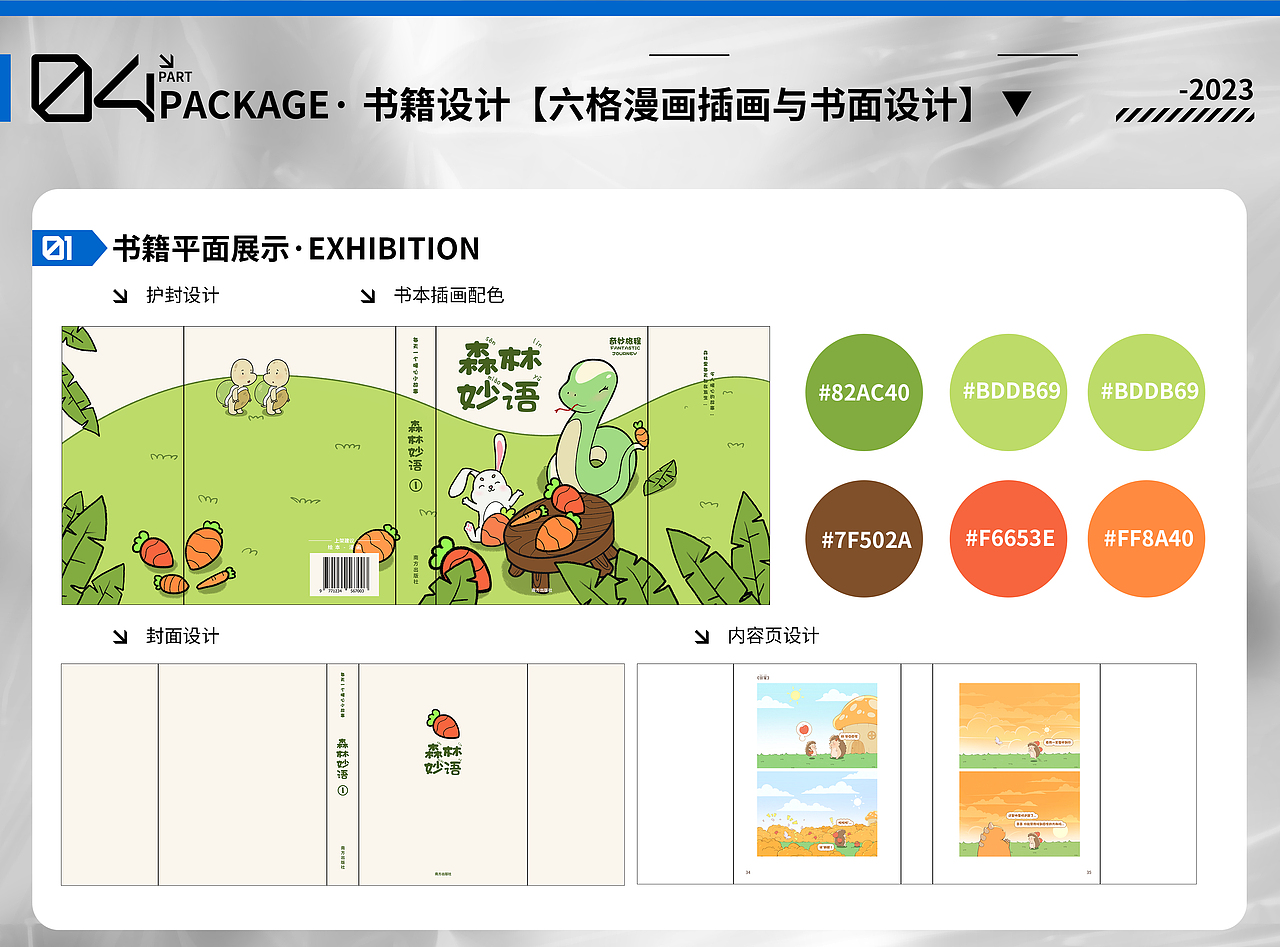Viewport: 1280px width, 947px height.
Task: Click the 护封设计 label
Action: point(182,296)
